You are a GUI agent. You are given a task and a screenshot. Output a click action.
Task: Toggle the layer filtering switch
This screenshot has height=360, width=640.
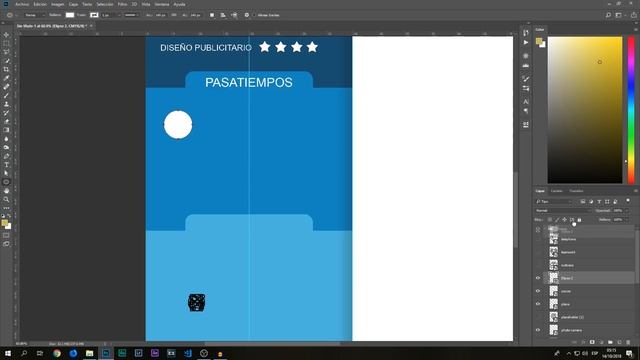click(628, 201)
